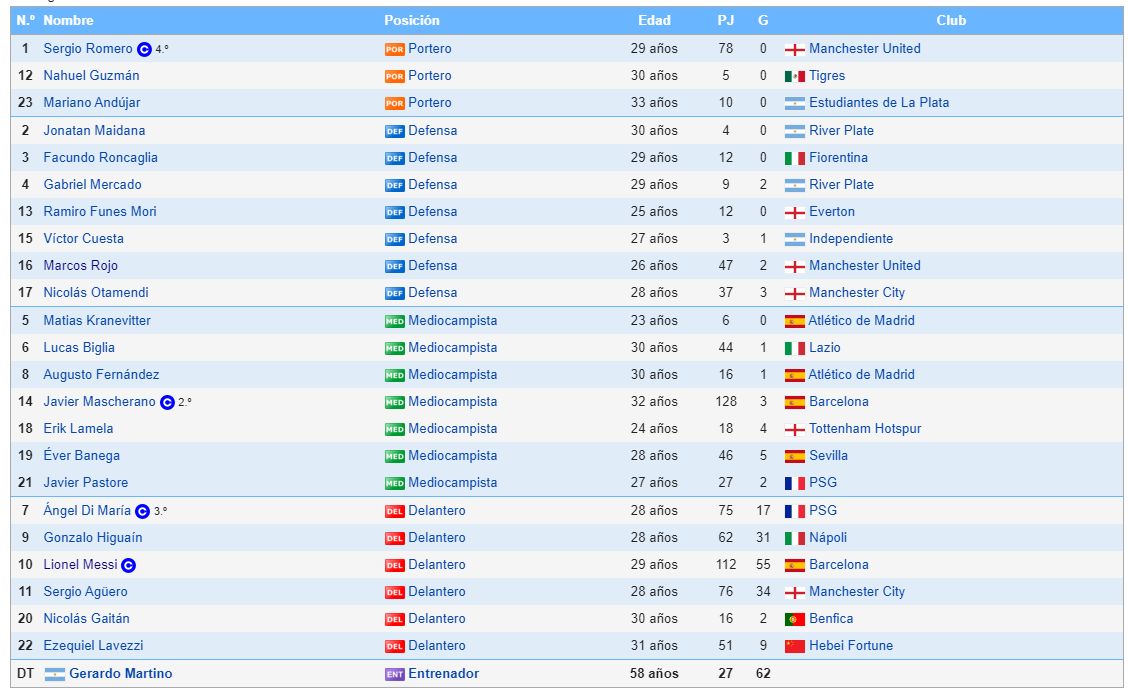
Task: Click 128 matches value for Mascherano
Action: pos(726,402)
